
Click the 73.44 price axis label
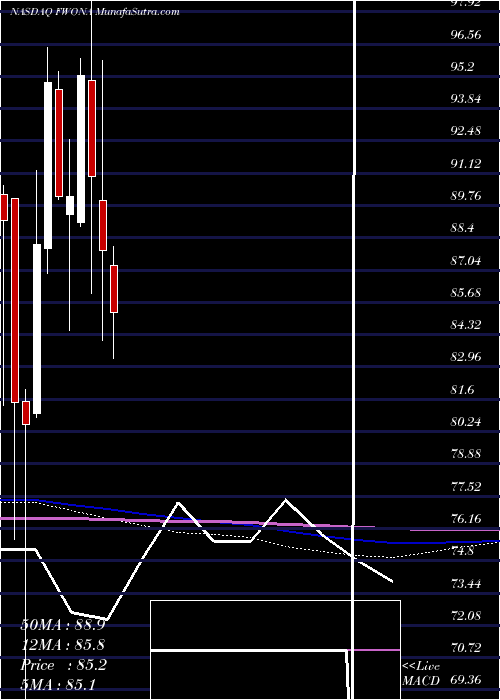point(466,584)
